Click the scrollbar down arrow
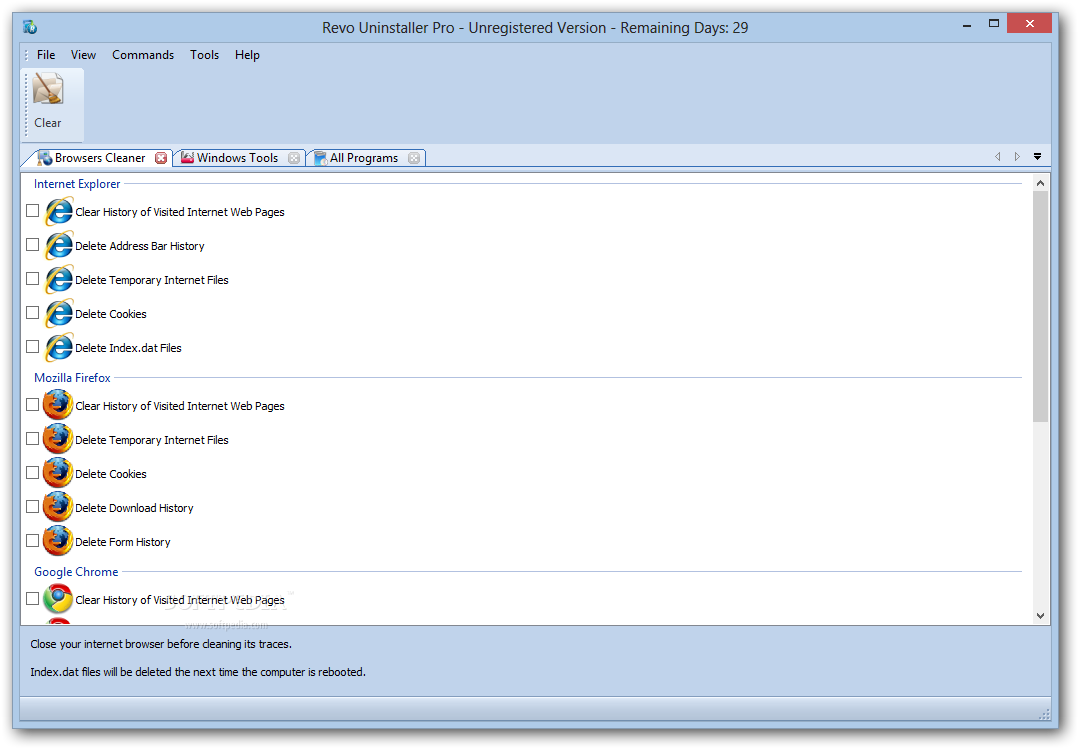The image size is (1079, 749). pos(1040,616)
